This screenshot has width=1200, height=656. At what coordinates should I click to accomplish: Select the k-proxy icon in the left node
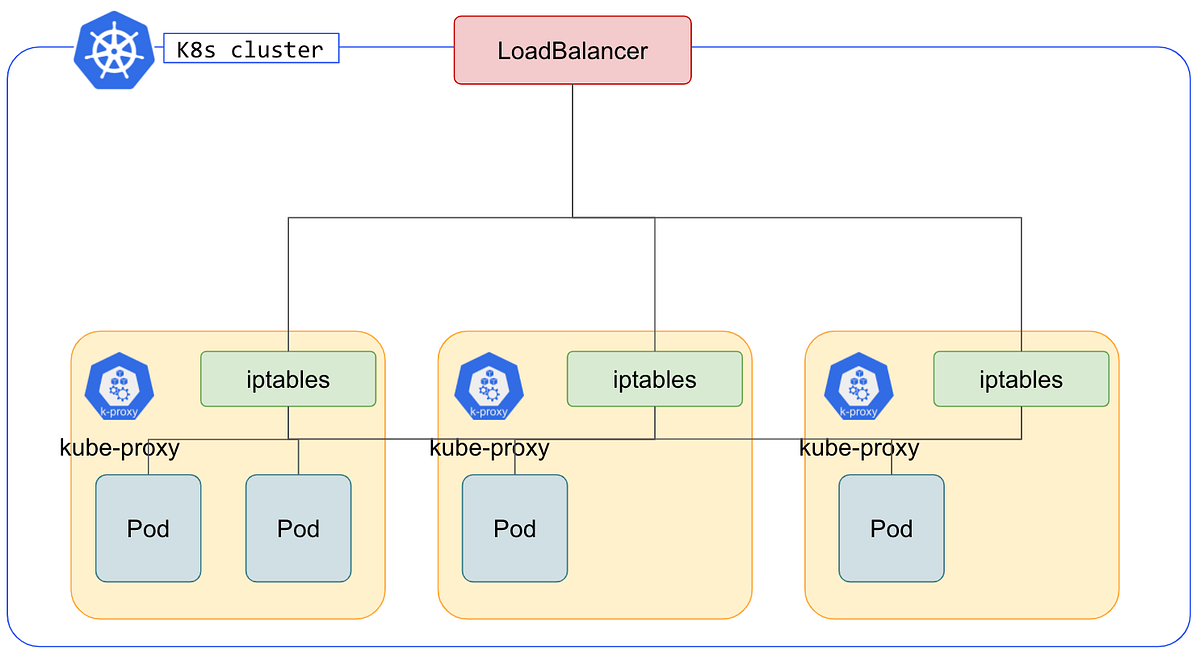pyautogui.click(x=120, y=385)
